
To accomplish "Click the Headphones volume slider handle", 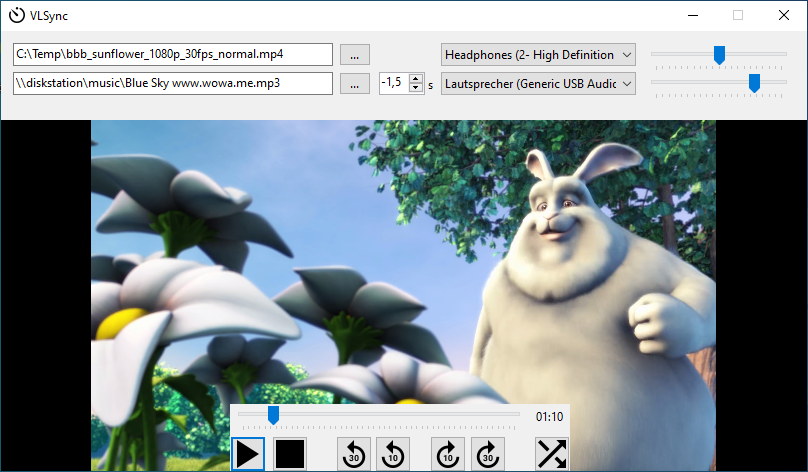I will coord(719,55).
